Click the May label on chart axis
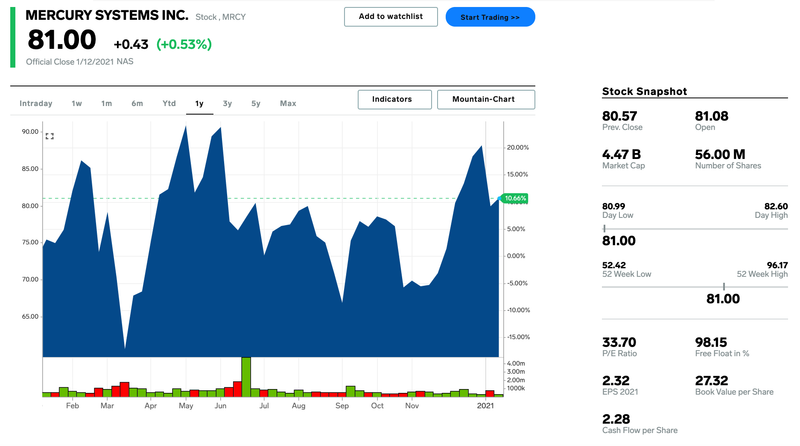Image resolution: width=800 pixels, height=446 pixels. tap(186, 406)
